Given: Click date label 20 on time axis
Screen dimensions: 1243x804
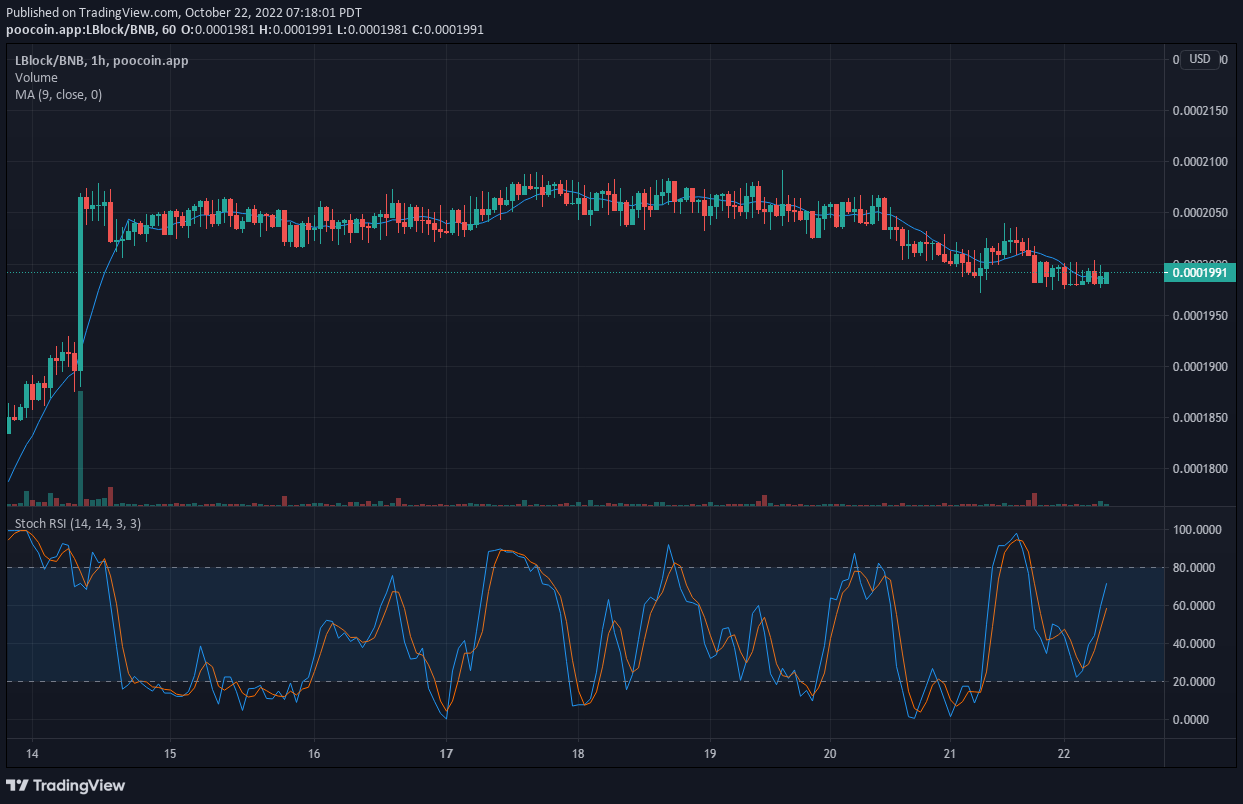Looking at the screenshot, I should [830, 754].
